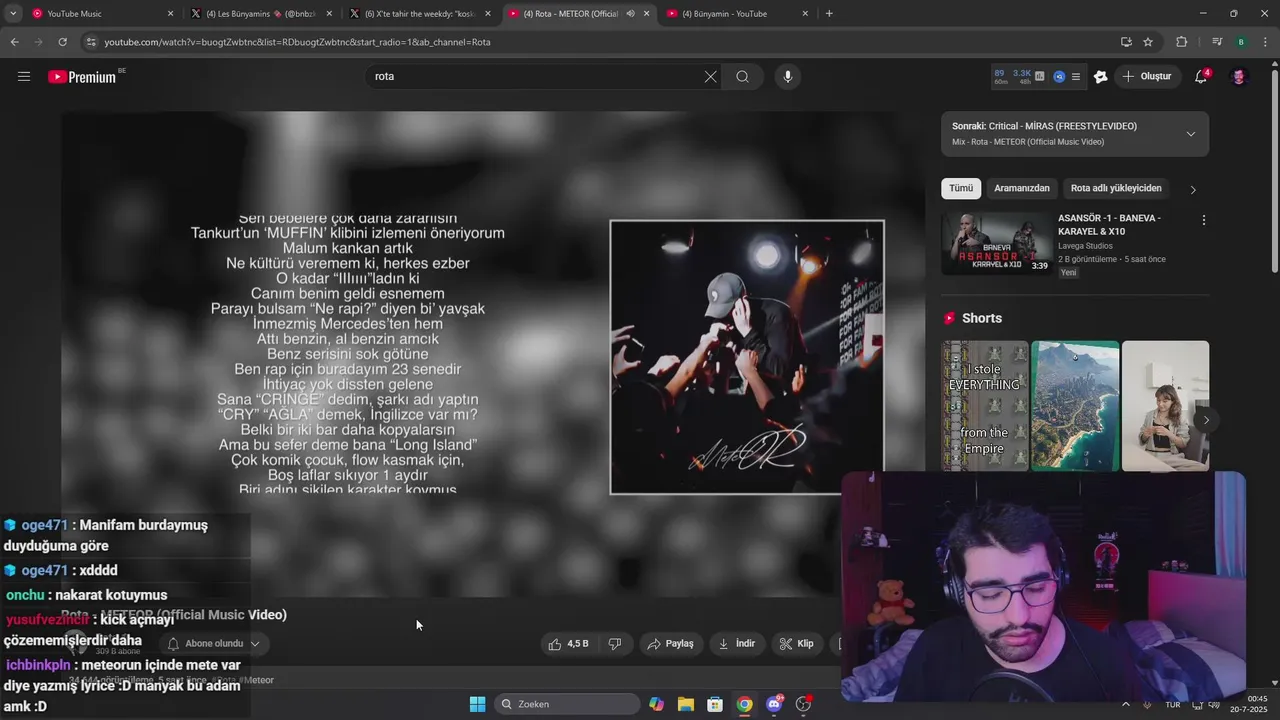The height and width of the screenshot is (720, 1280).
Task: Download the video with İndir
Action: click(737, 644)
